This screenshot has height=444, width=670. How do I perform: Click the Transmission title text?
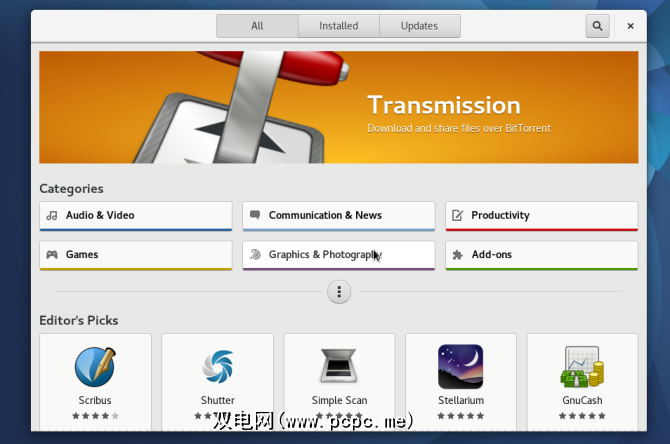[x=444, y=105]
